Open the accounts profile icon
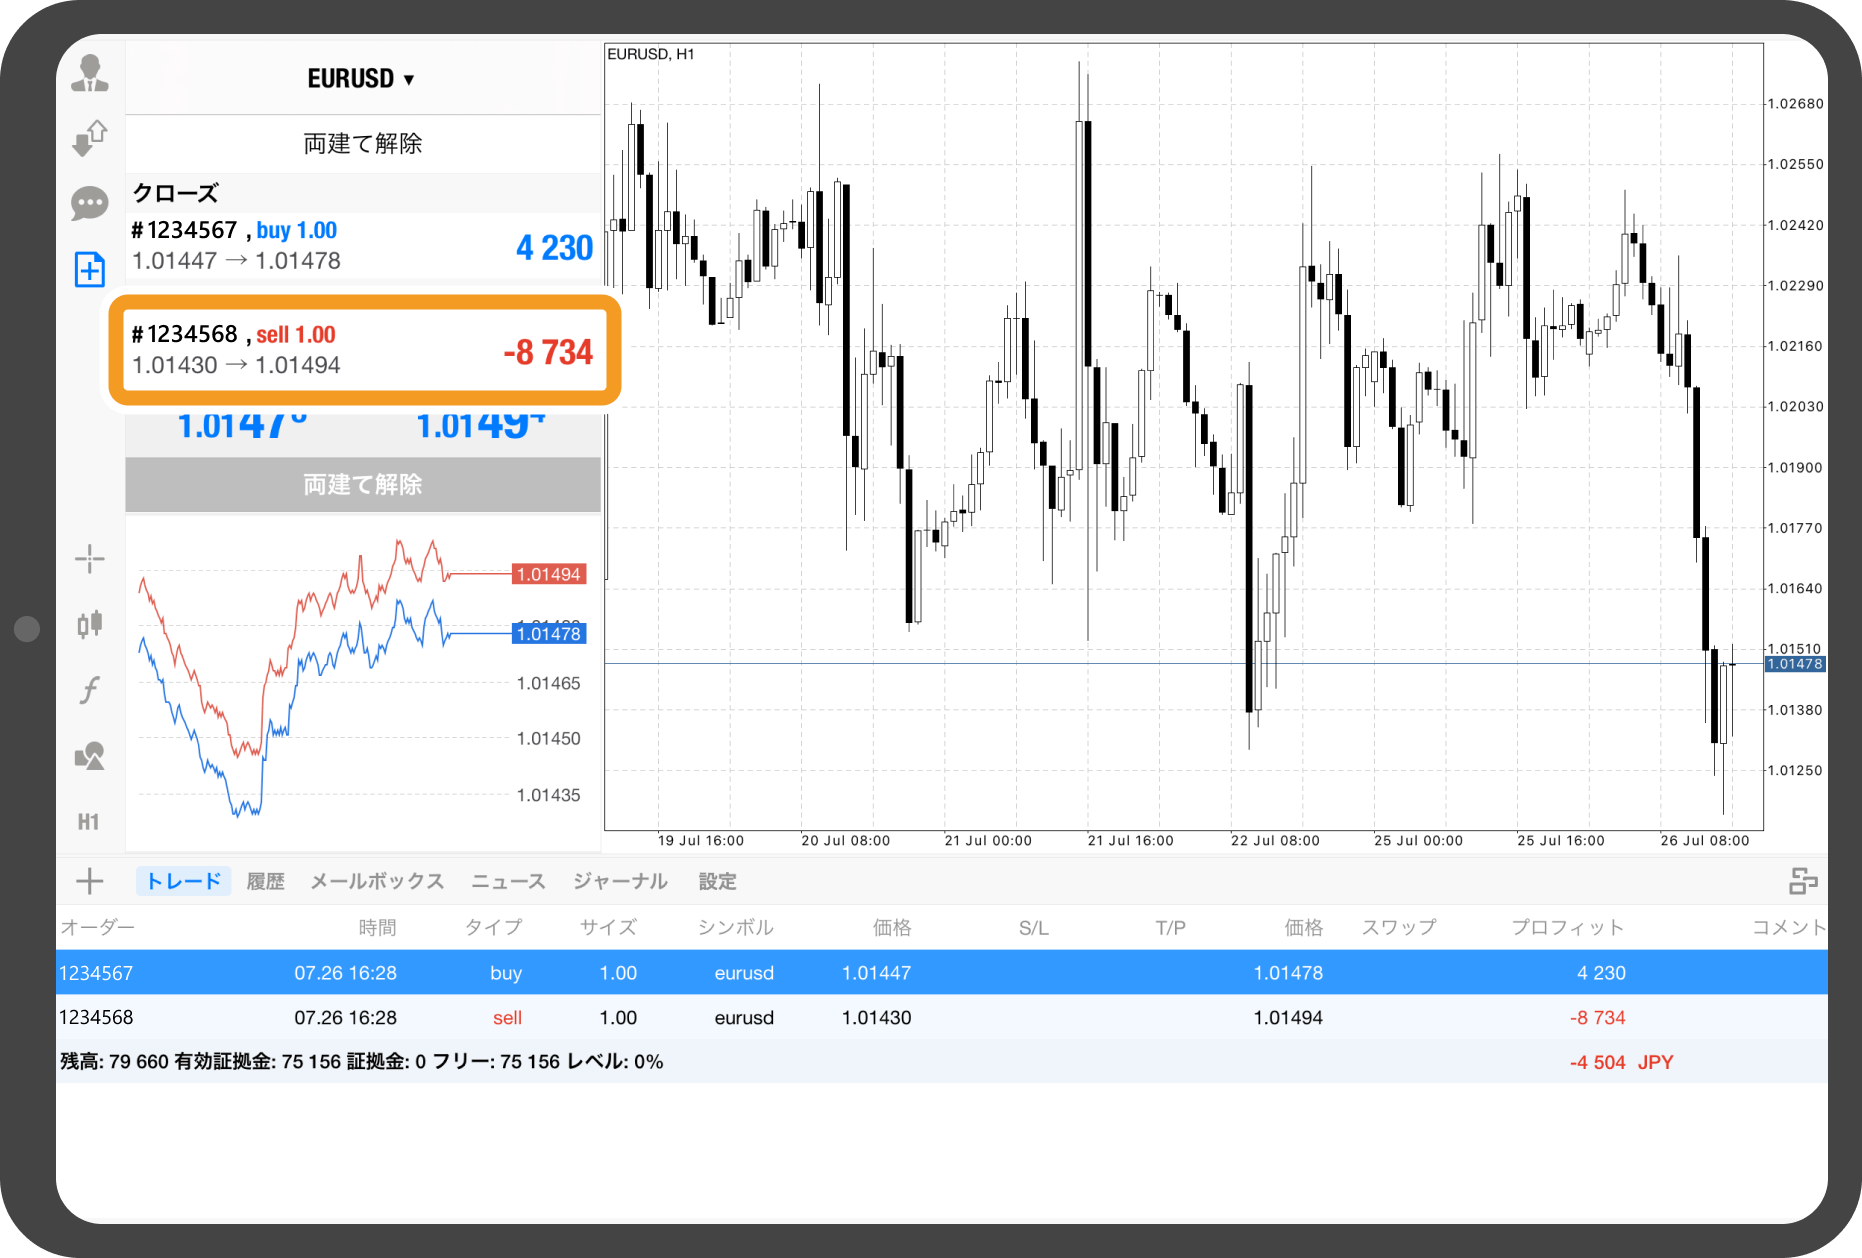This screenshot has height=1258, width=1862. pyautogui.click(x=90, y=74)
